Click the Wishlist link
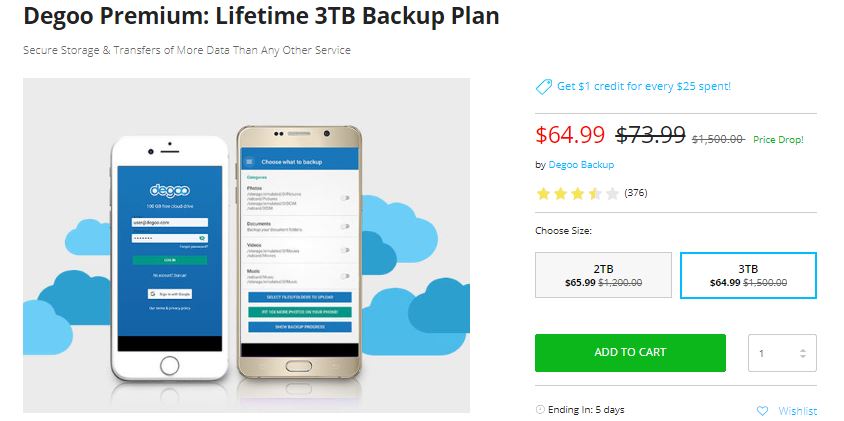The image size is (844, 421). pyautogui.click(x=797, y=411)
